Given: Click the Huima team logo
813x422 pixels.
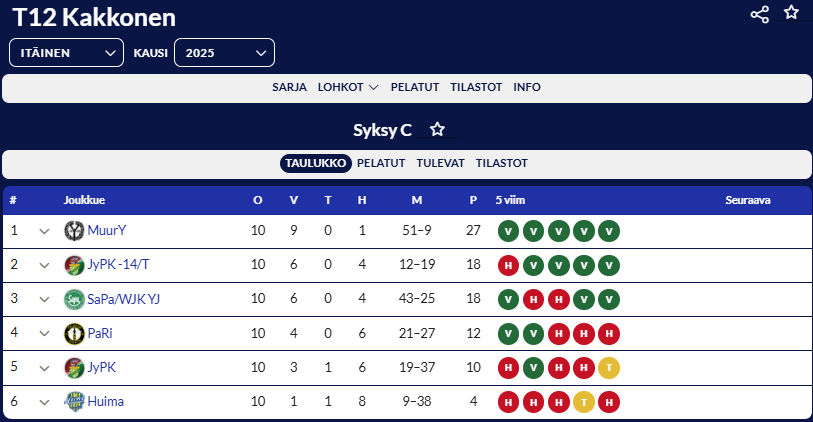Looking at the screenshot, I should coord(73,401).
